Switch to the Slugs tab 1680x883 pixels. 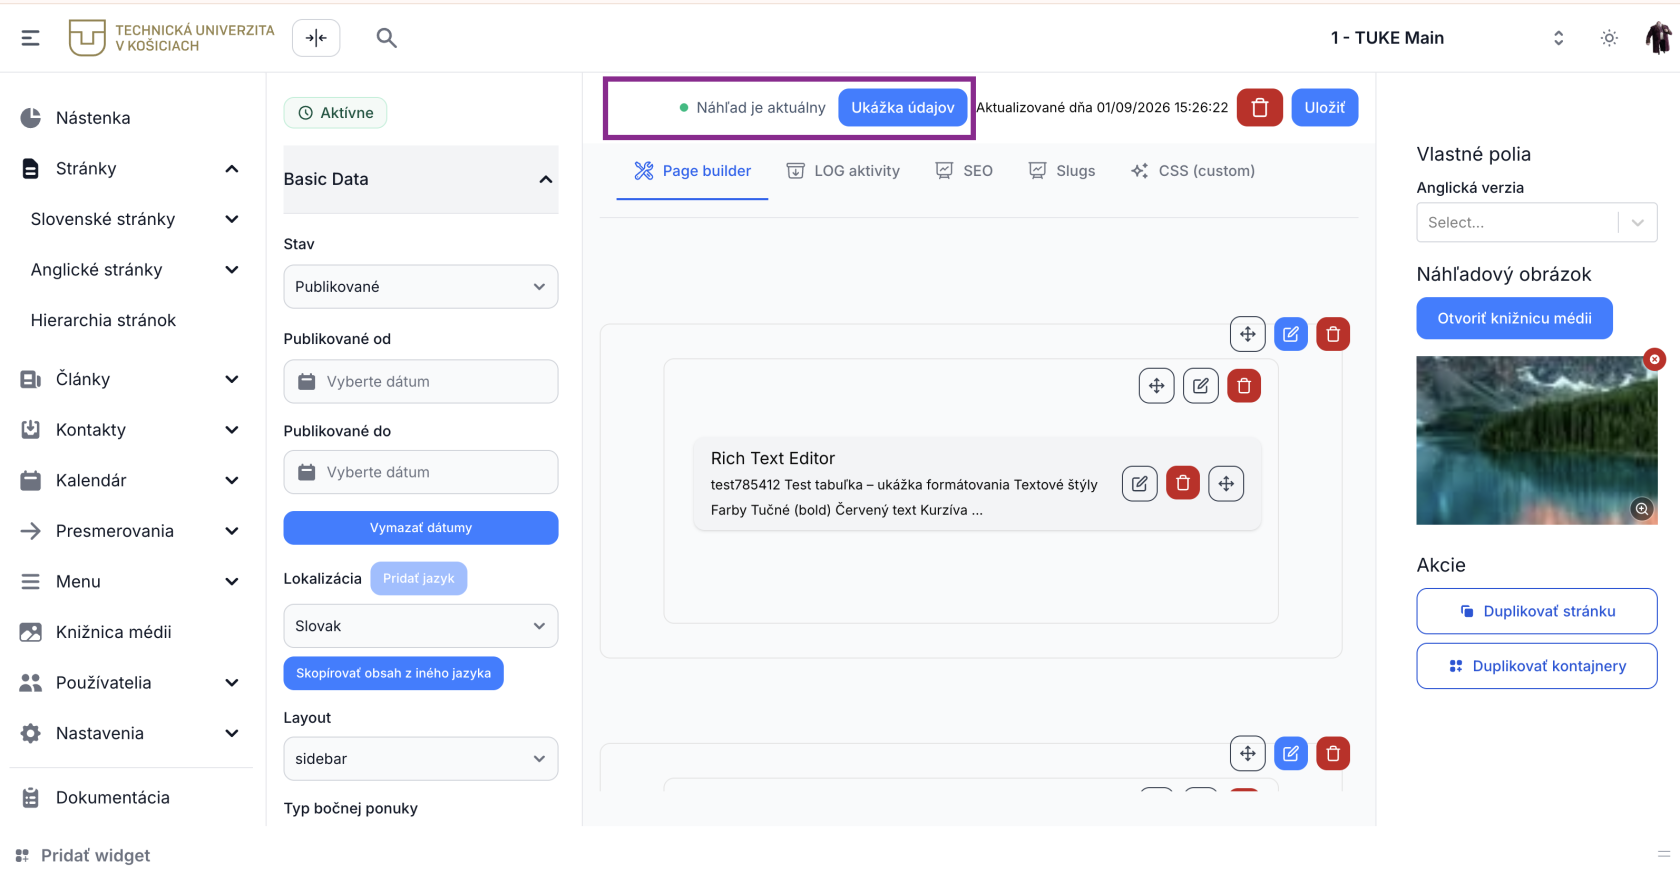click(1062, 171)
